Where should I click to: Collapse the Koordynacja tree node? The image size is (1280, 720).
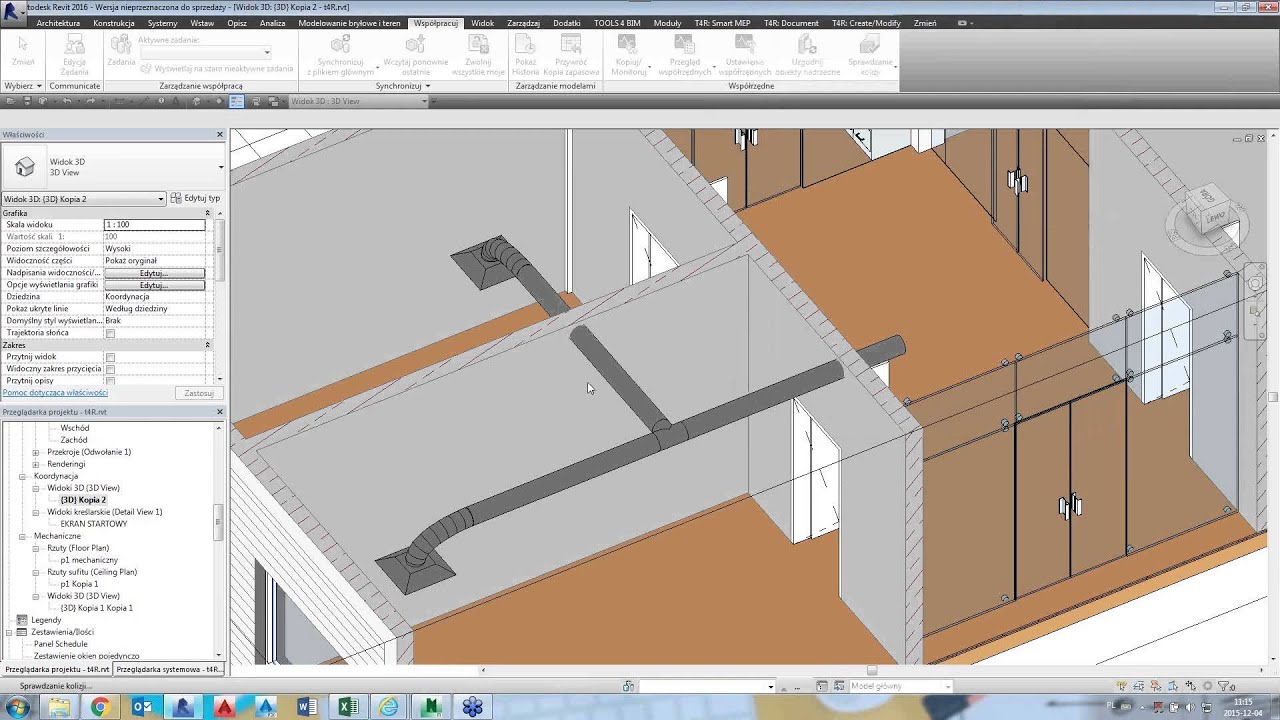coord(22,476)
